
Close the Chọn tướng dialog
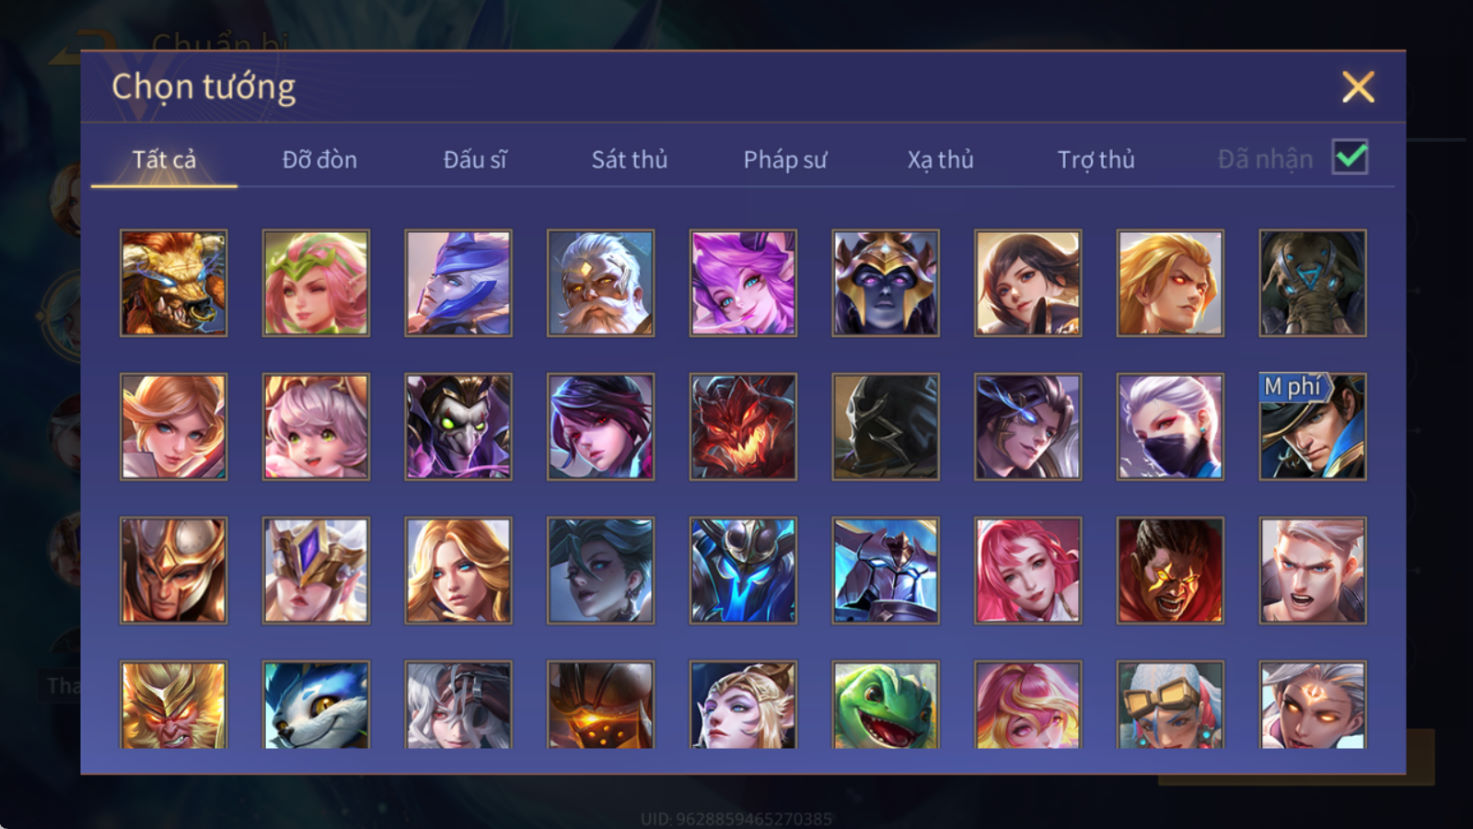[x=1358, y=87]
